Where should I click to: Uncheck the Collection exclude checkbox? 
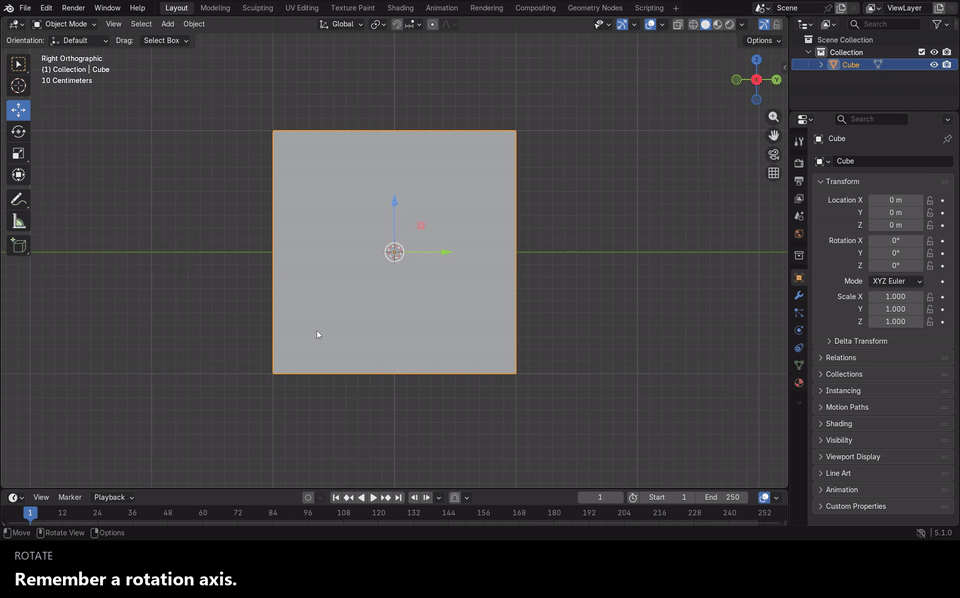click(x=921, y=52)
